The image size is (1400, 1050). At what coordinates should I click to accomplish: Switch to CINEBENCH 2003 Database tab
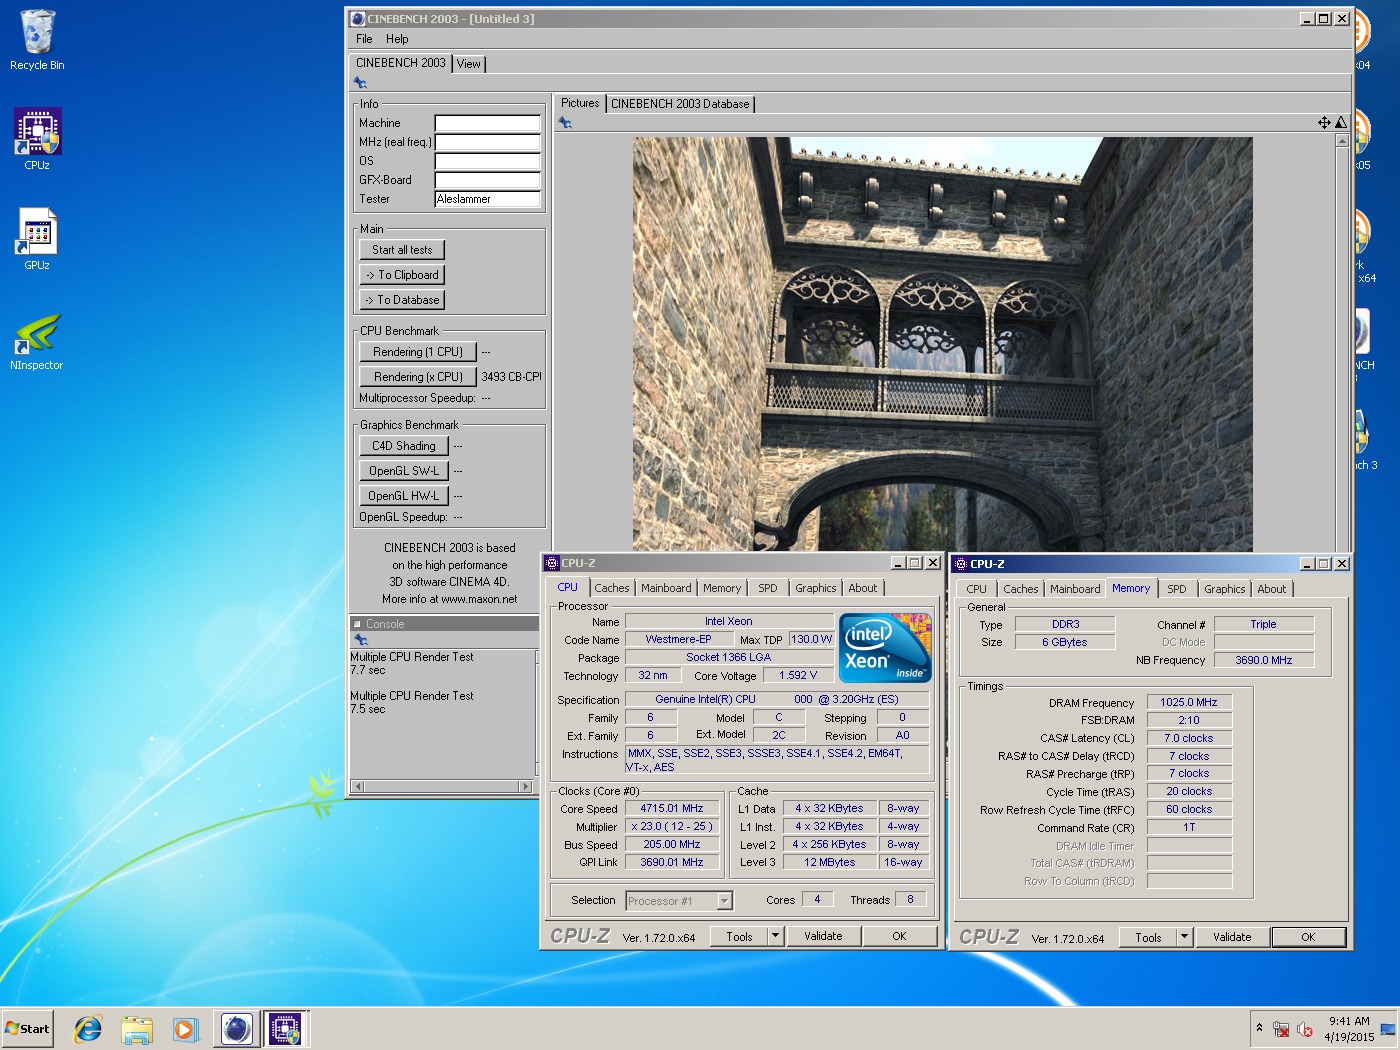pos(680,104)
